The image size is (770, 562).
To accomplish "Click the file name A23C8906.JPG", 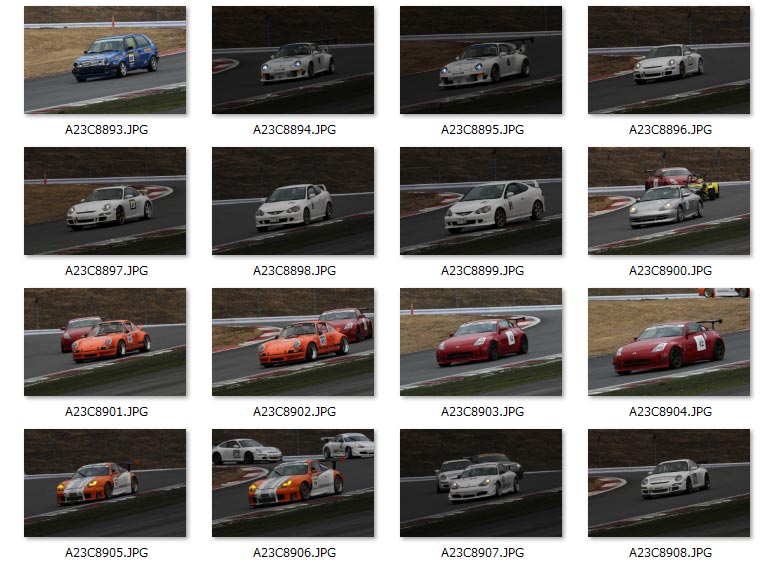I will coord(295,553).
